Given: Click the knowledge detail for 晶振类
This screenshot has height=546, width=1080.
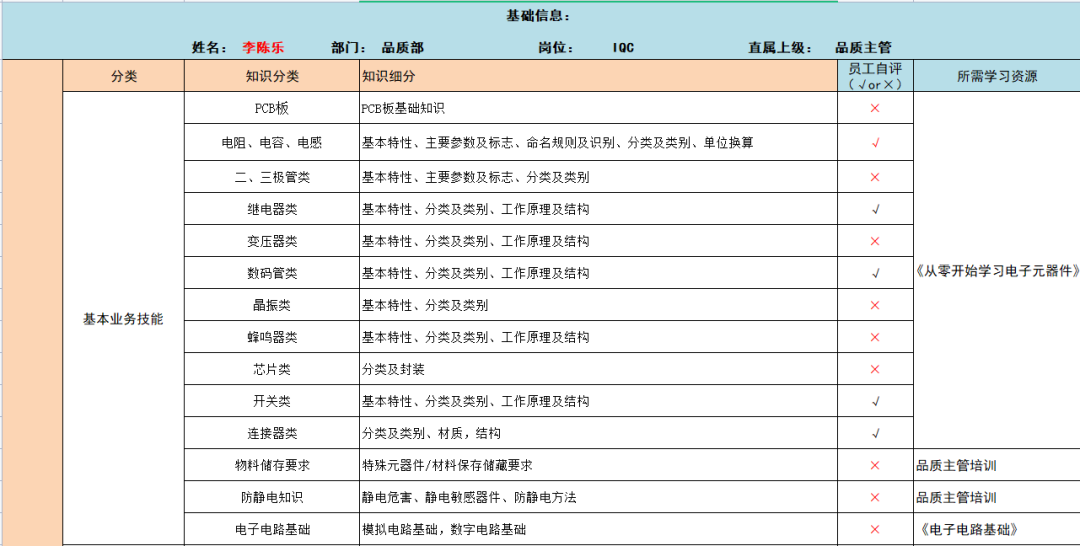Looking at the screenshot, I should pyautogui.click(x=599, y=305).
